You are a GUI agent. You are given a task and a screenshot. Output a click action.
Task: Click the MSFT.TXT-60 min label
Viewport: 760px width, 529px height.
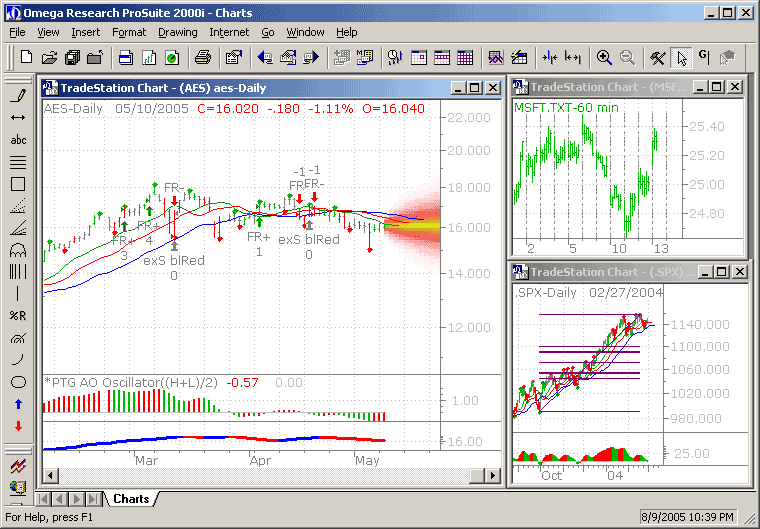566,108
